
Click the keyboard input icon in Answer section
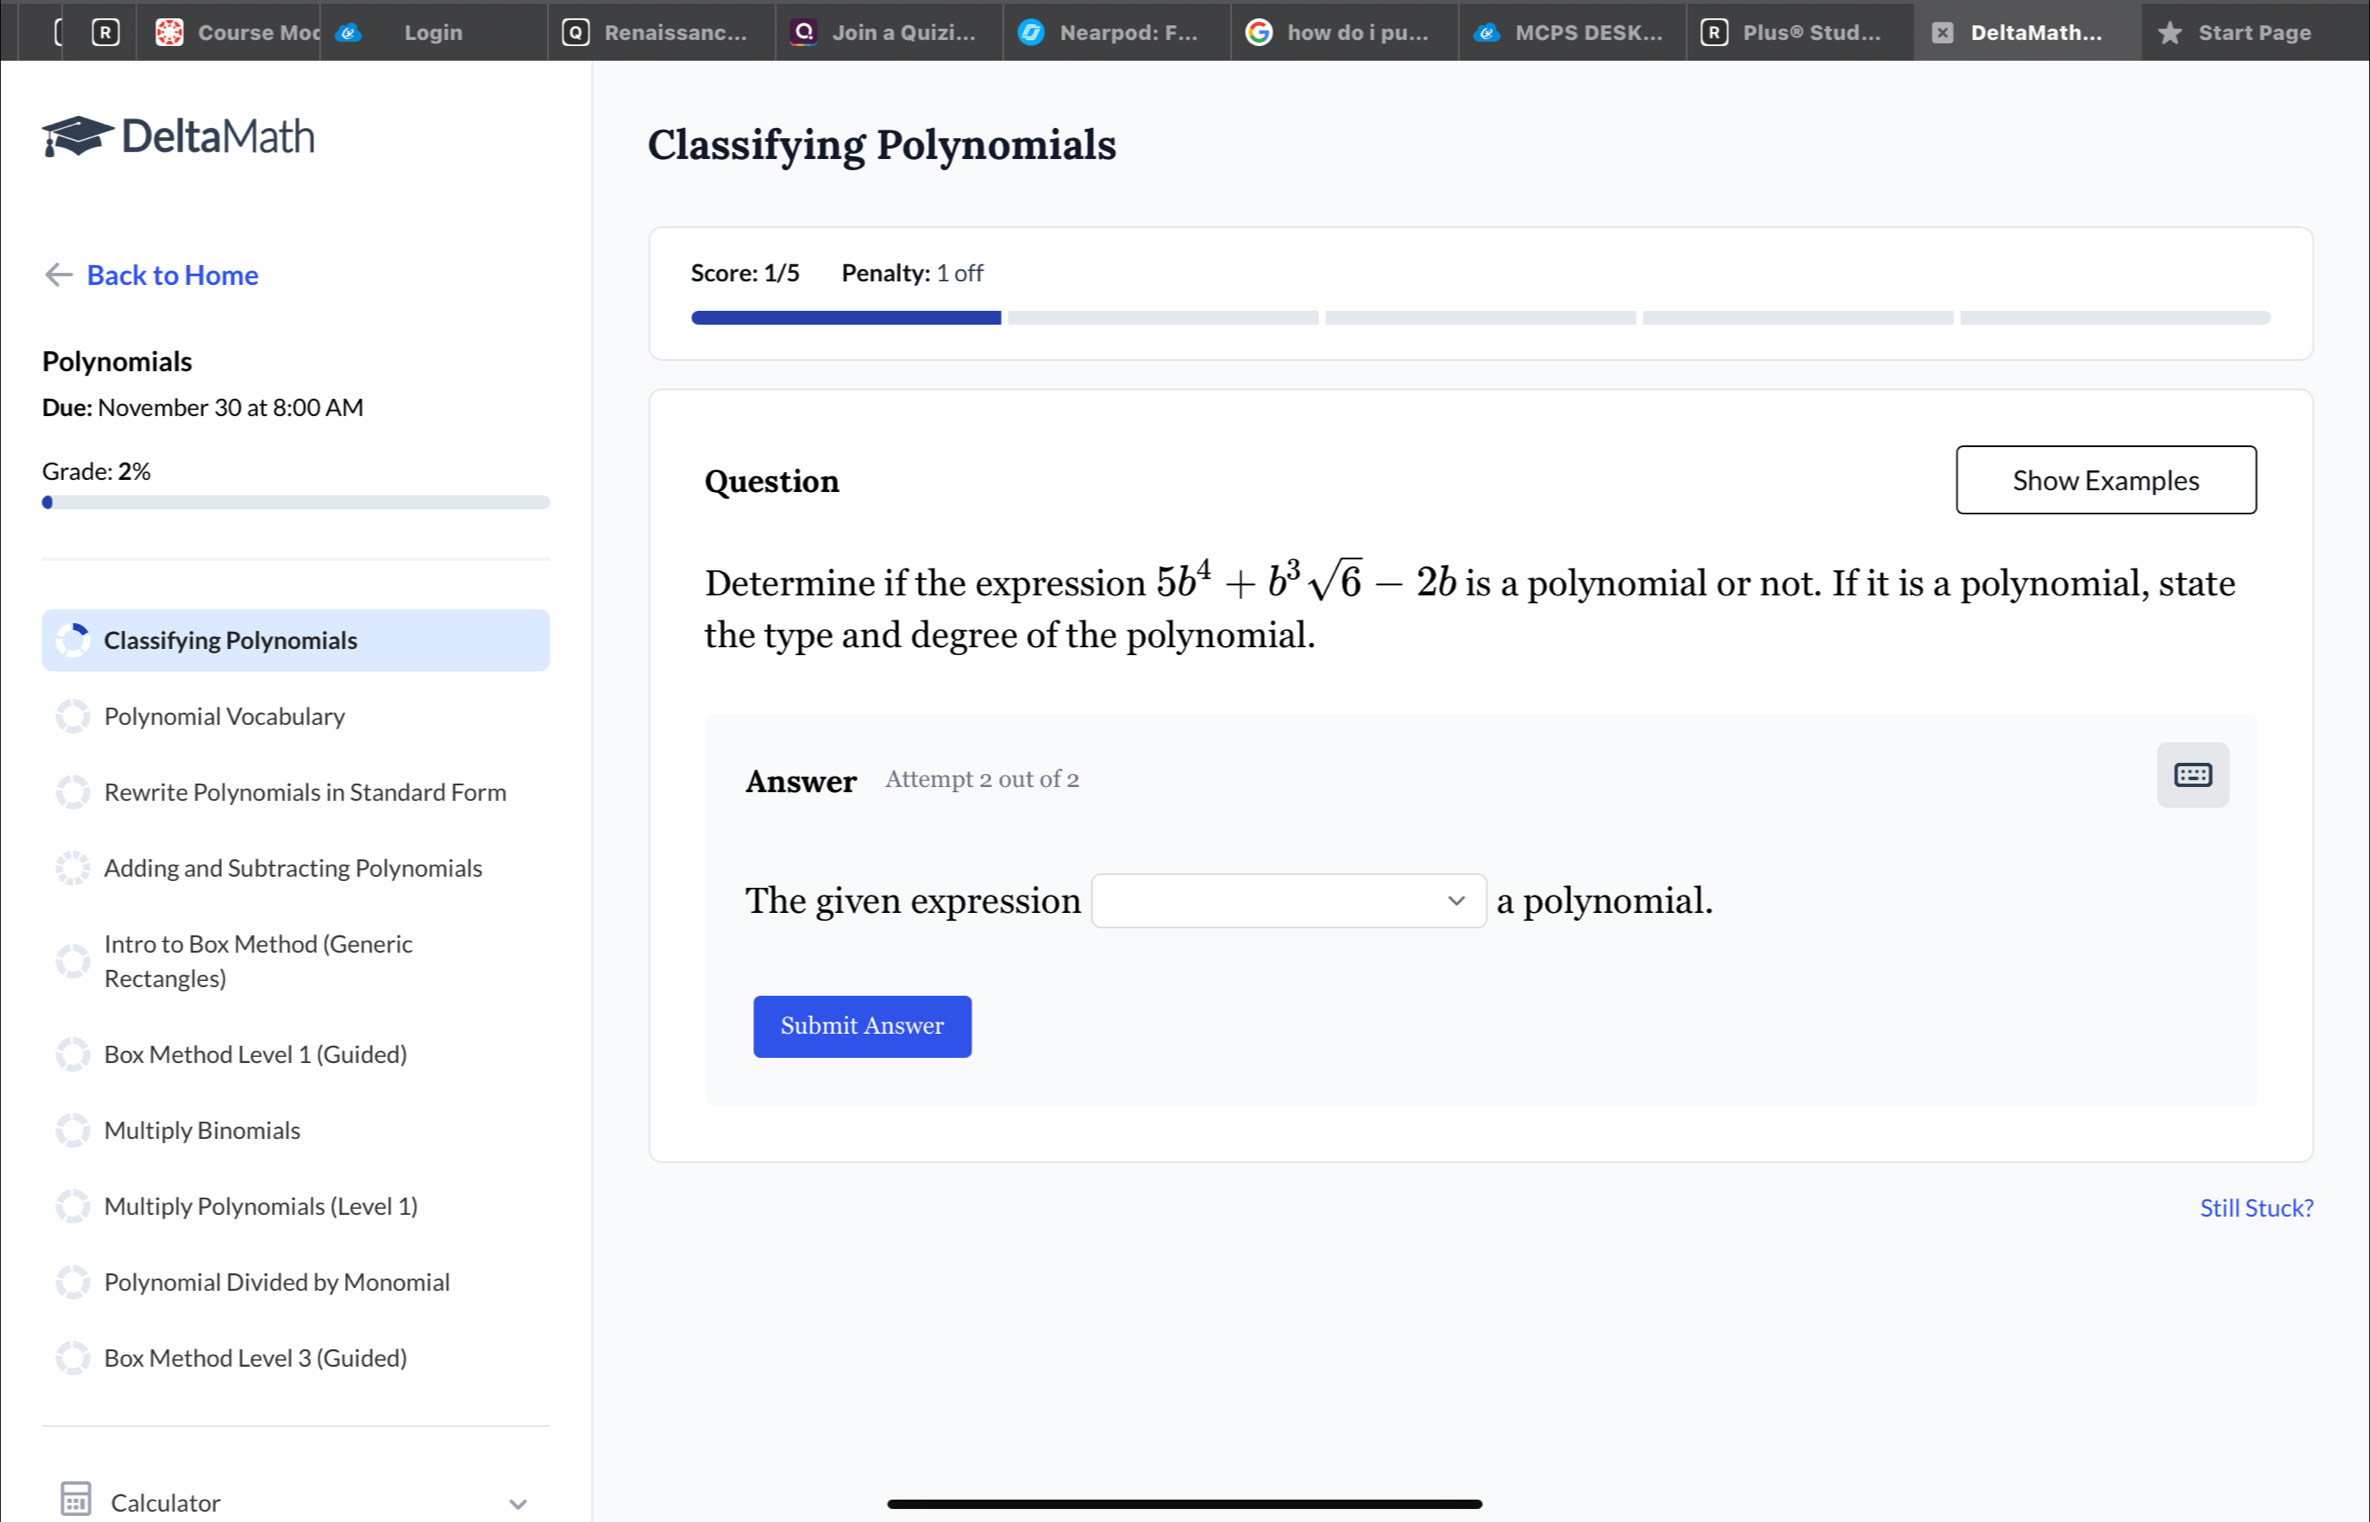[2194, 772]
